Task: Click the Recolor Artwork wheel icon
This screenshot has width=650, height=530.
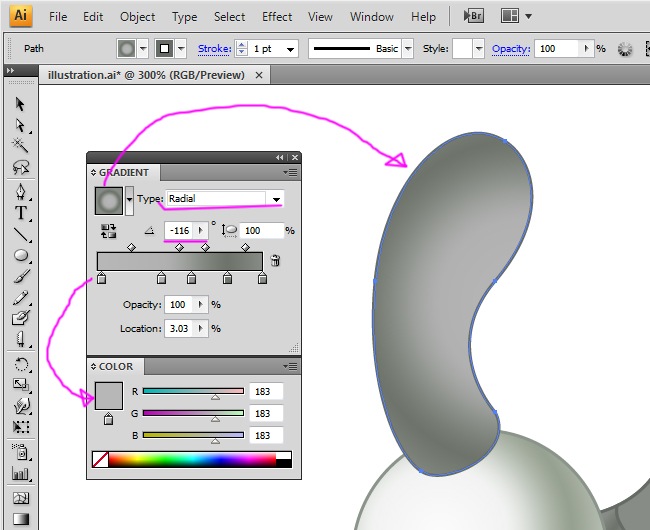Action: (x=625, y=49)
